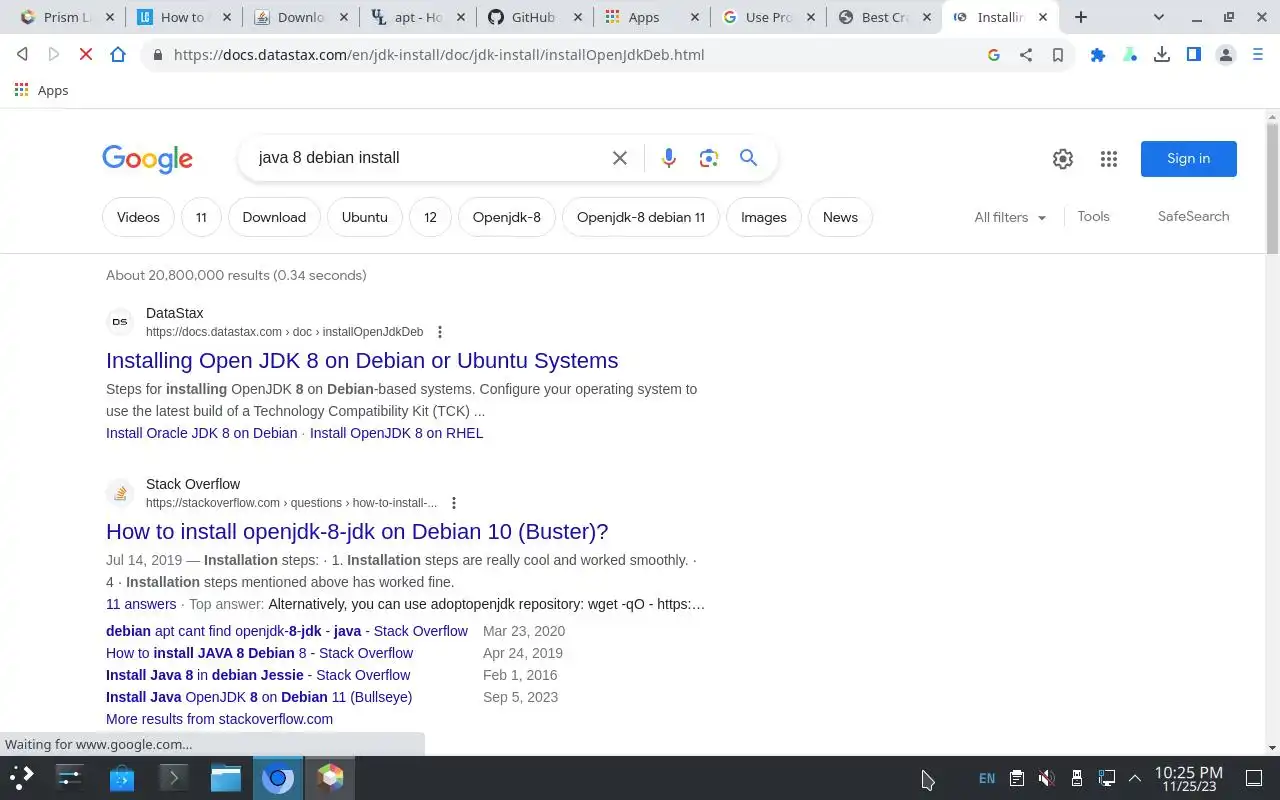The width and height of the screenshot is (1280, 800).
Task: Open Google quick settings gear
Action: coord(1063,159)
